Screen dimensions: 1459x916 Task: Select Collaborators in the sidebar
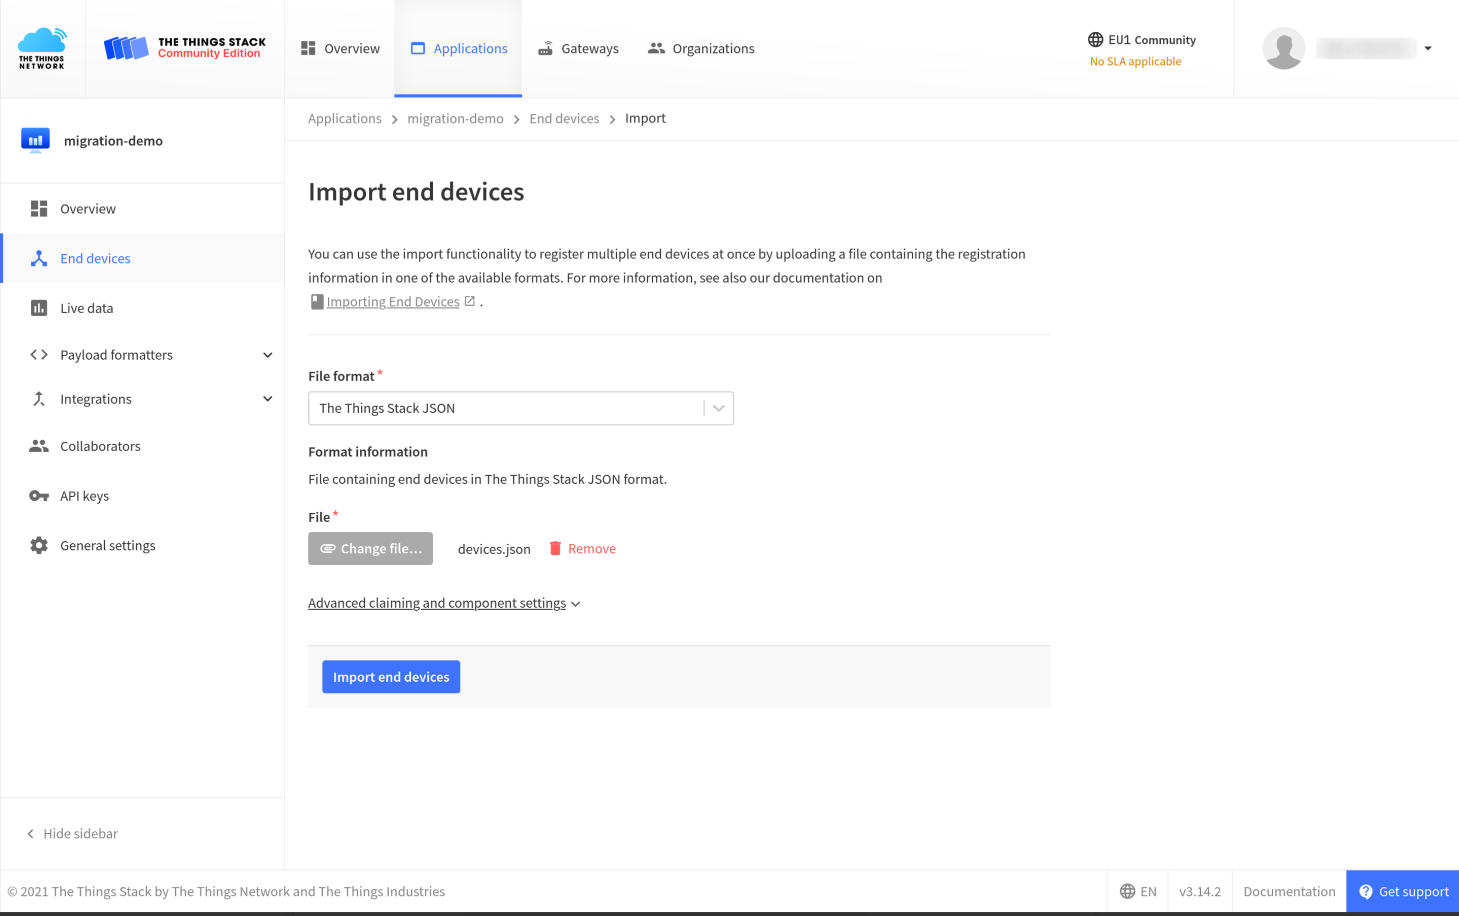coord(142,446)
